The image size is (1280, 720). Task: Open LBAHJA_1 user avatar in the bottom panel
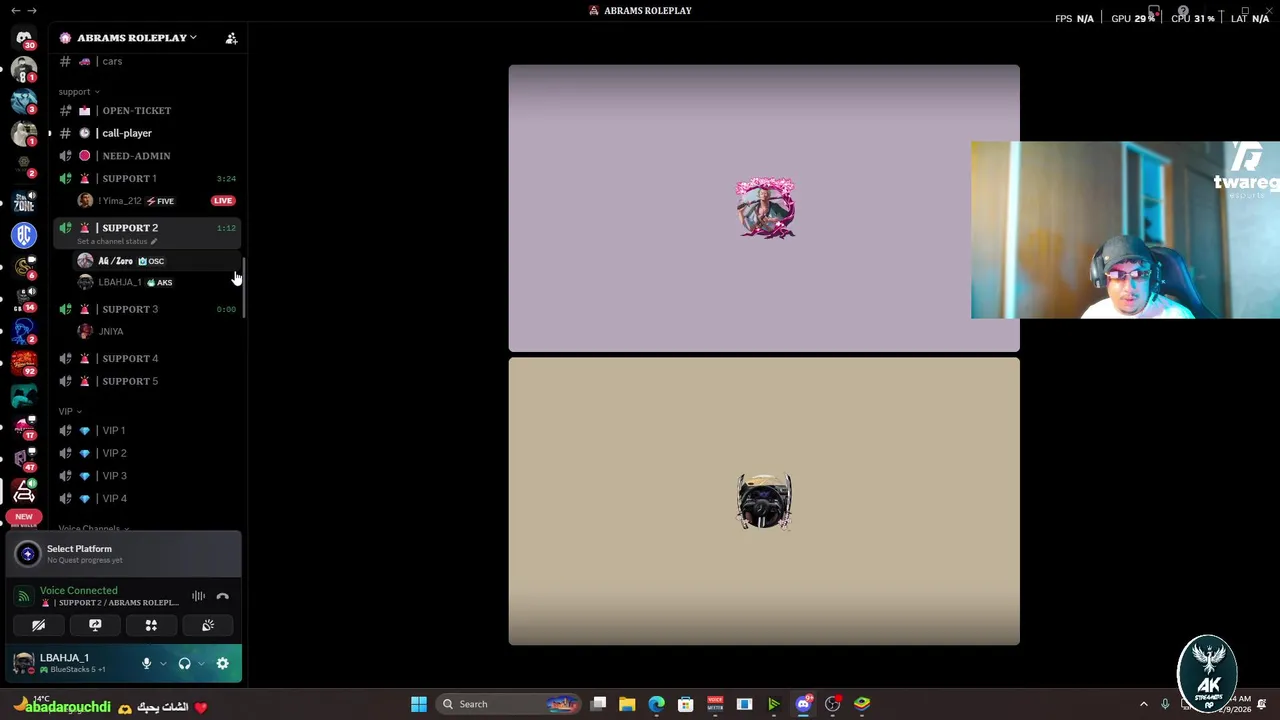(24, 663)
